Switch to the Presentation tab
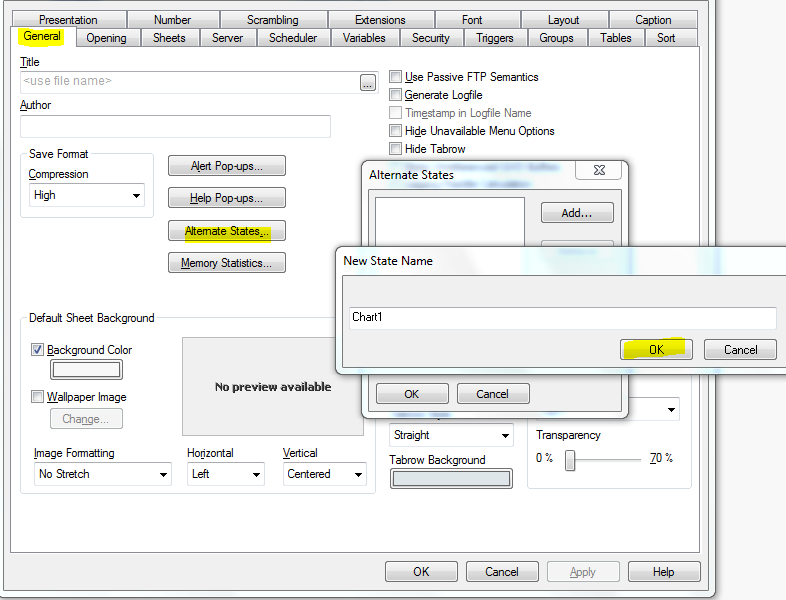This screenshot has height=600, width=786. coord(68,20)
